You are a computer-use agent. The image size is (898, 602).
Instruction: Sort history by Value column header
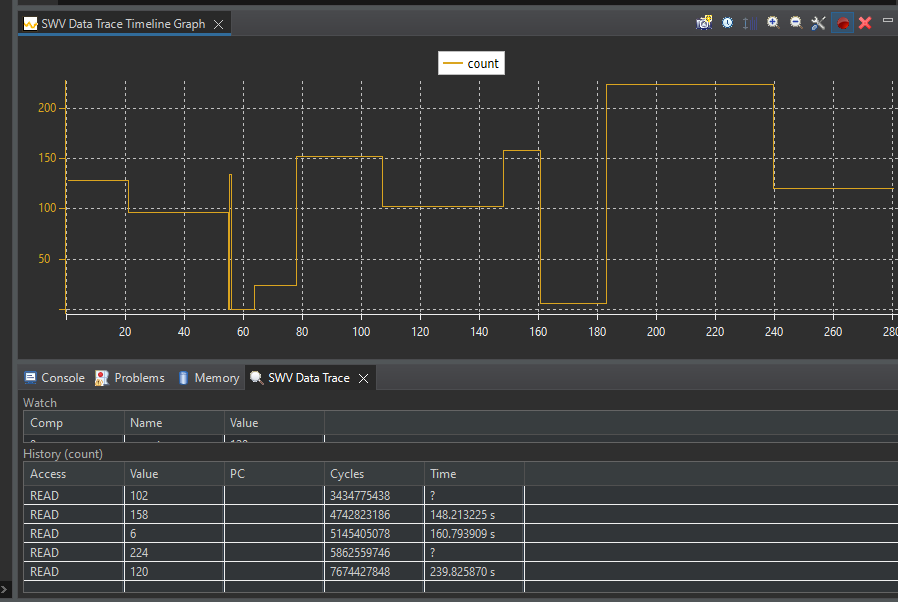click(x=174, y=474)
